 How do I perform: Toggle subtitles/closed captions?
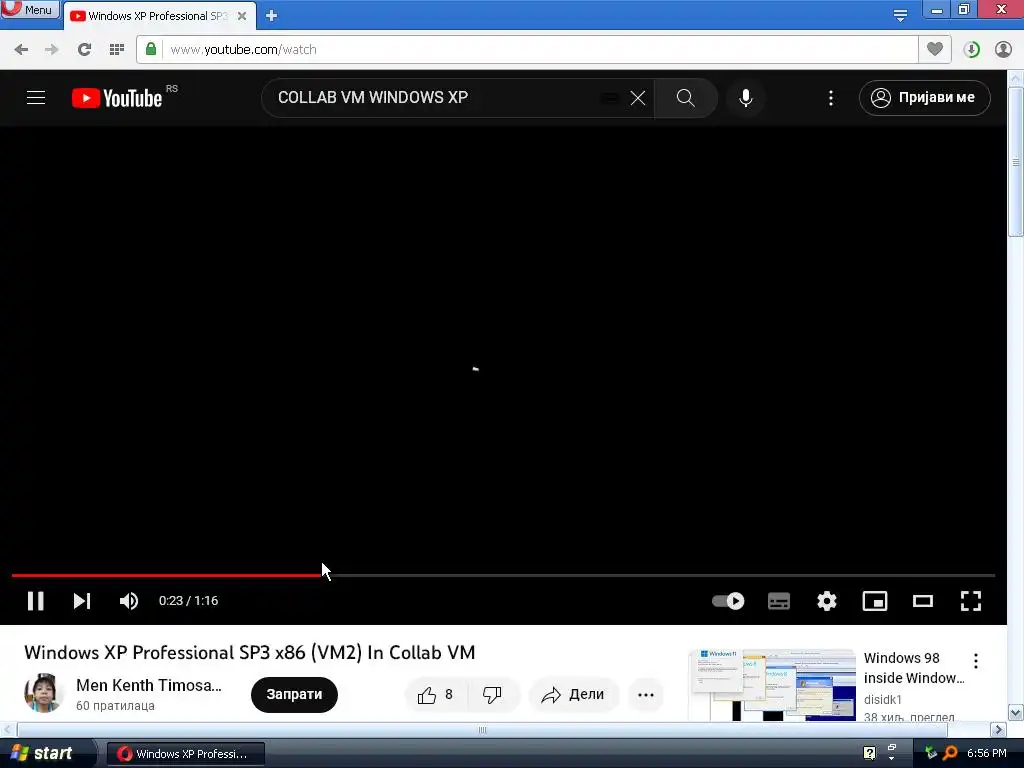(x=778, y=601)
